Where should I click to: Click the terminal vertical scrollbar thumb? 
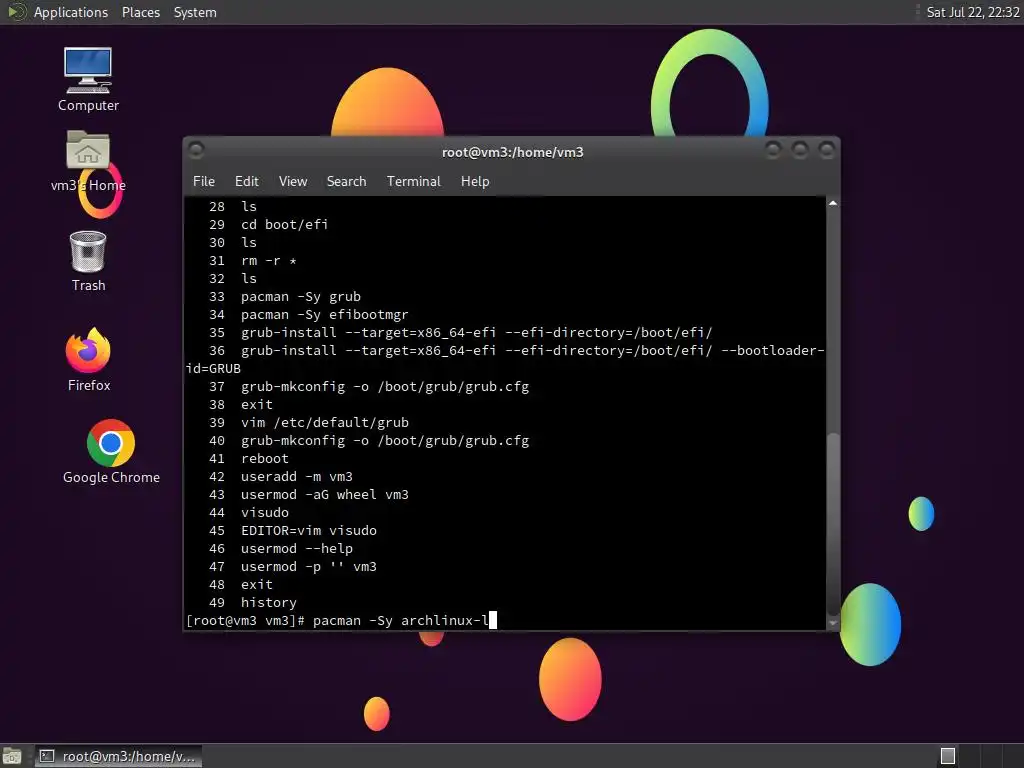pos(833,522)
